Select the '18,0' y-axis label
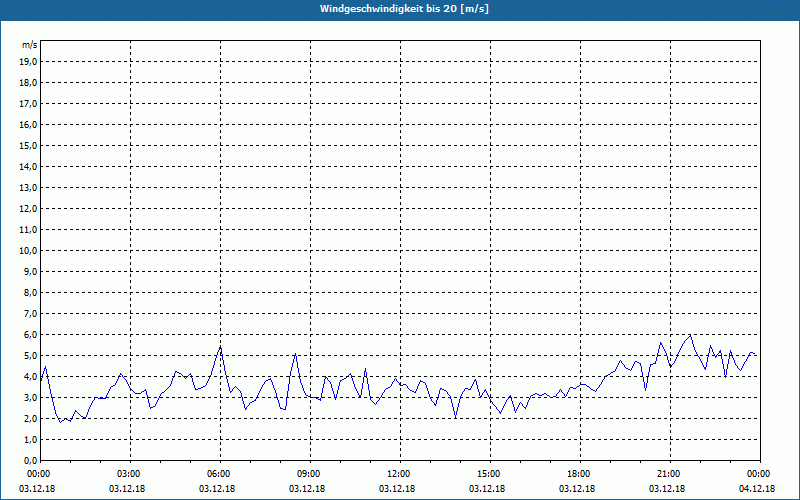800x500 pixels. (28, 83)
